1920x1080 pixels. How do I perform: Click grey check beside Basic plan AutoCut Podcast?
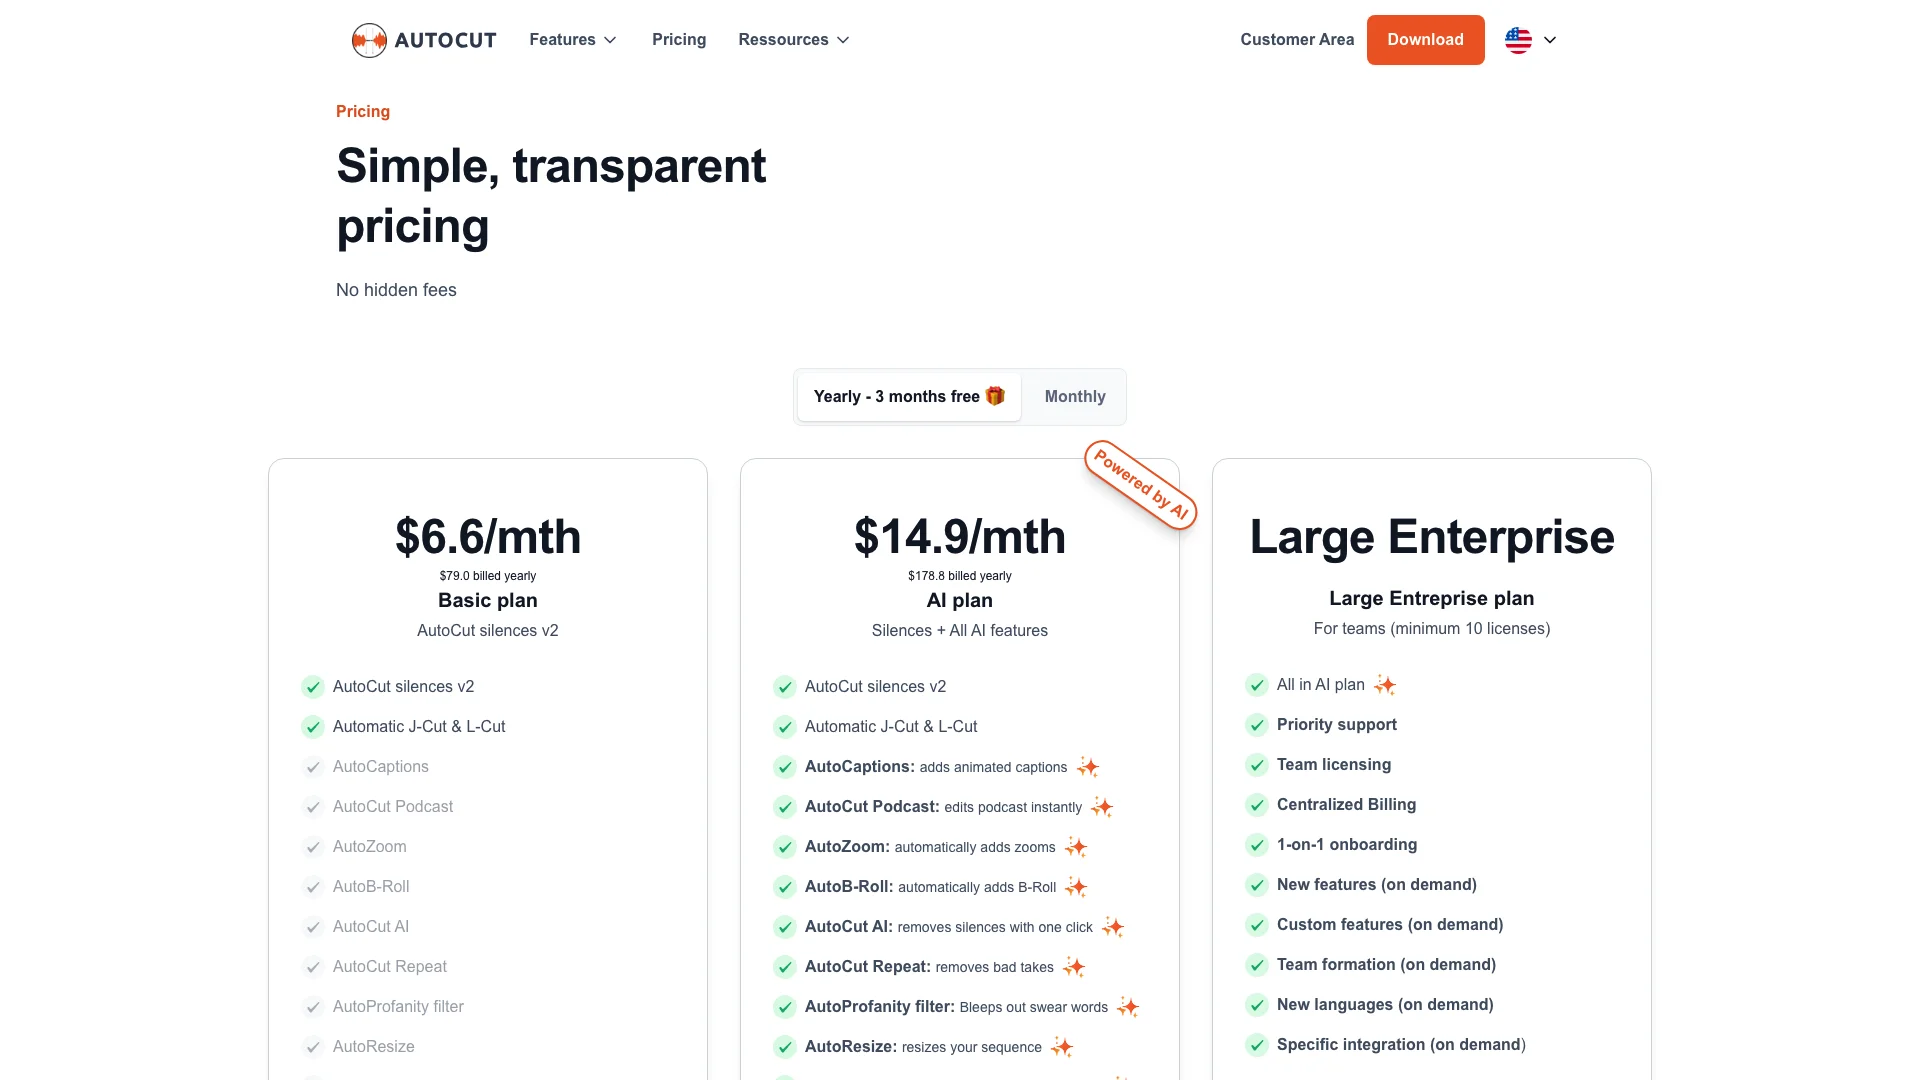point(313,807)
